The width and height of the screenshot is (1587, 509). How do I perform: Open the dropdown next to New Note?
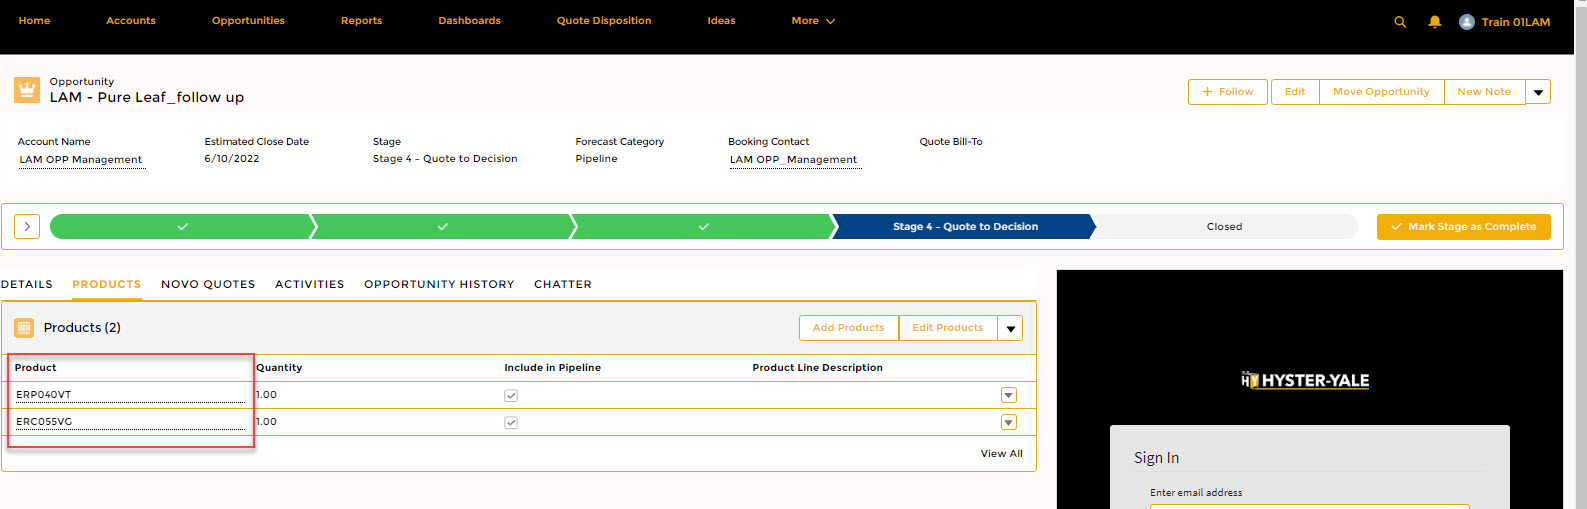[1538, 92]
